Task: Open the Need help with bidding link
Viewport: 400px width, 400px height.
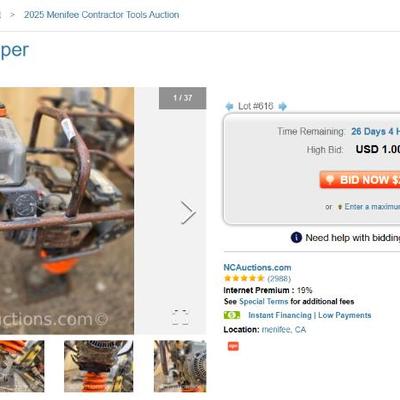Action: [x=353, y=238]
